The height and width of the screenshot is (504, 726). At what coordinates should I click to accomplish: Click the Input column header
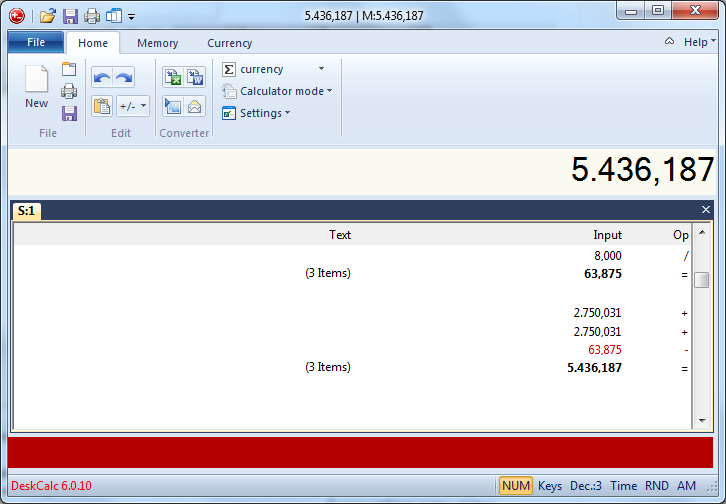607,235
